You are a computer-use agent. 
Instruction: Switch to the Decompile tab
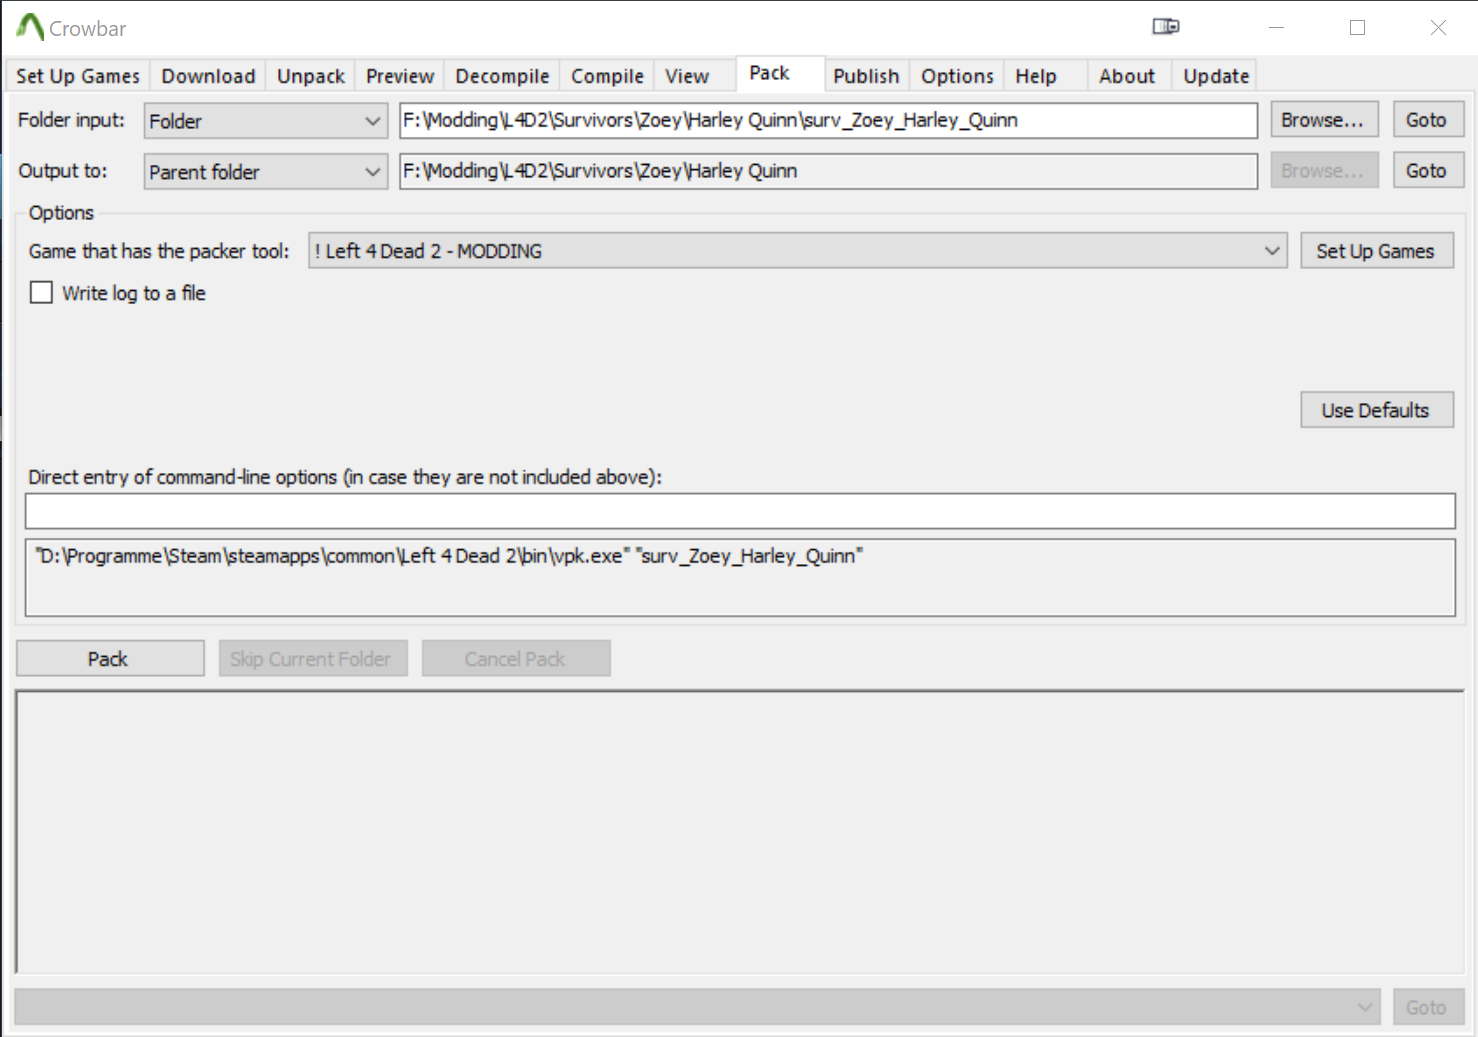click(x=502, y=76)
